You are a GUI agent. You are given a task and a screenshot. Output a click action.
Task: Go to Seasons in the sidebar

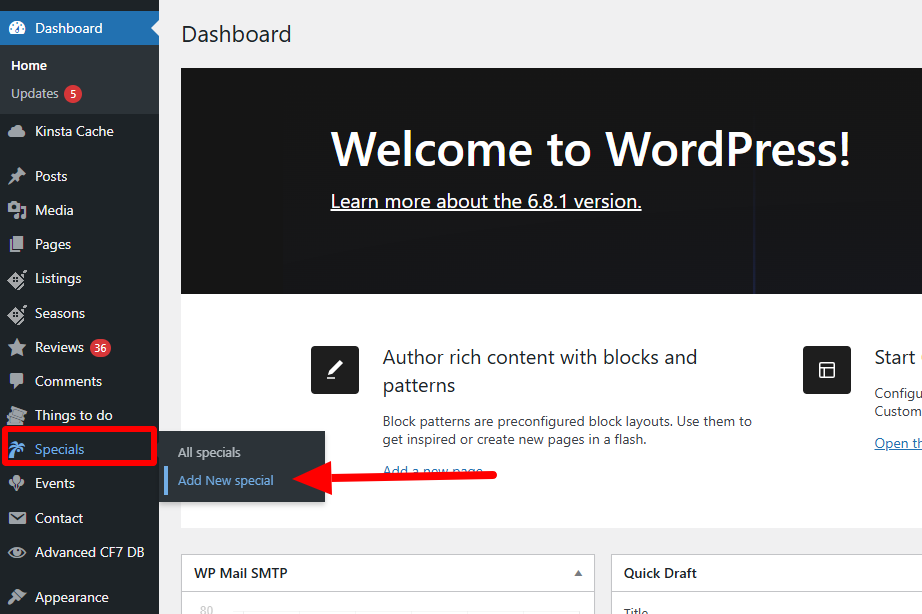coord(60,313)
